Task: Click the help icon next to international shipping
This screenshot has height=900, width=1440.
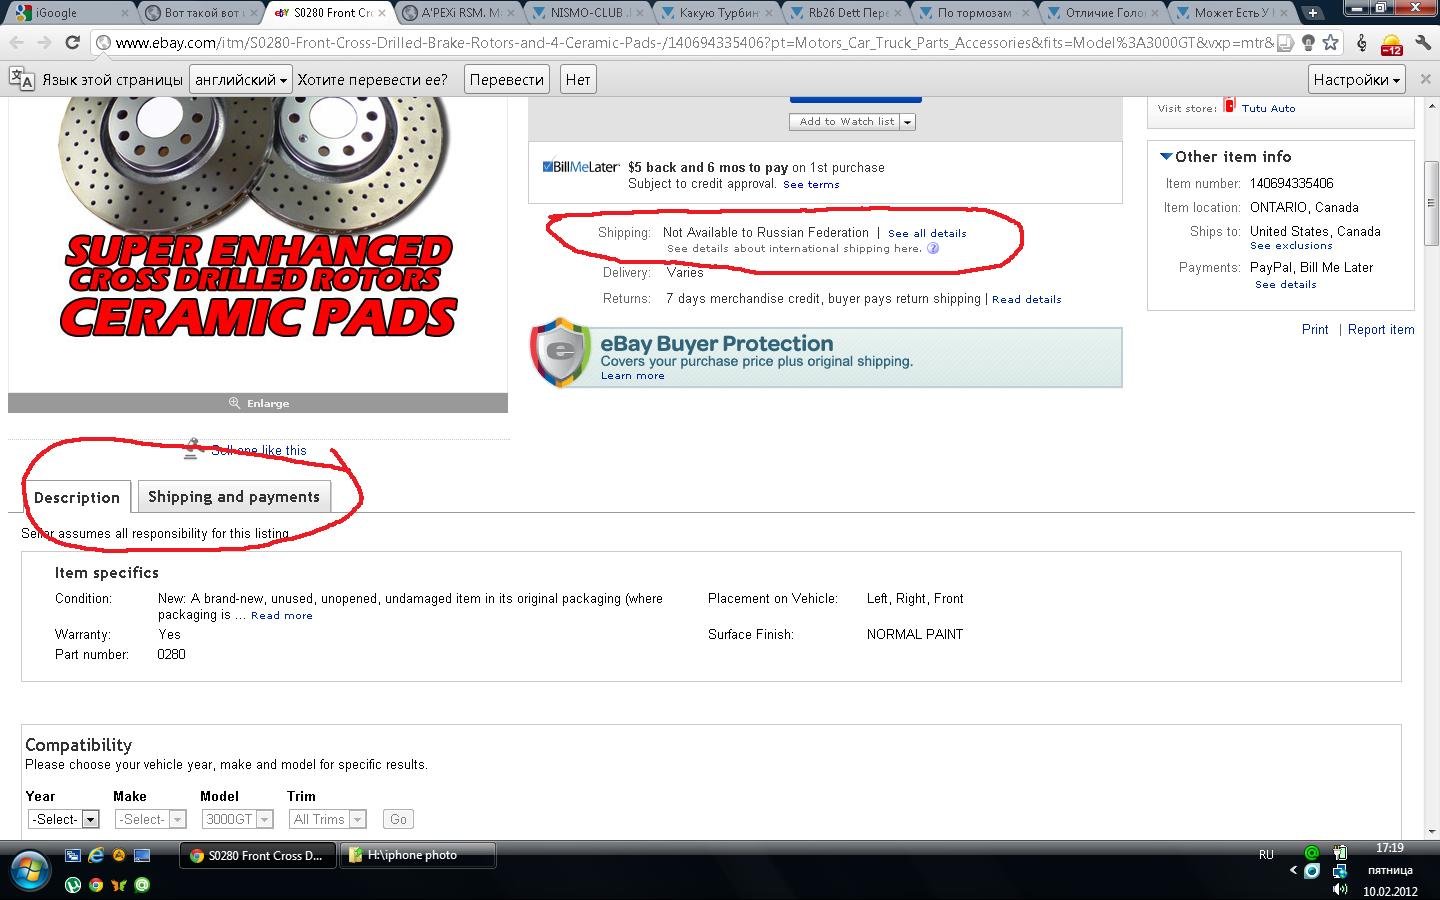Action: pos(933,248)
